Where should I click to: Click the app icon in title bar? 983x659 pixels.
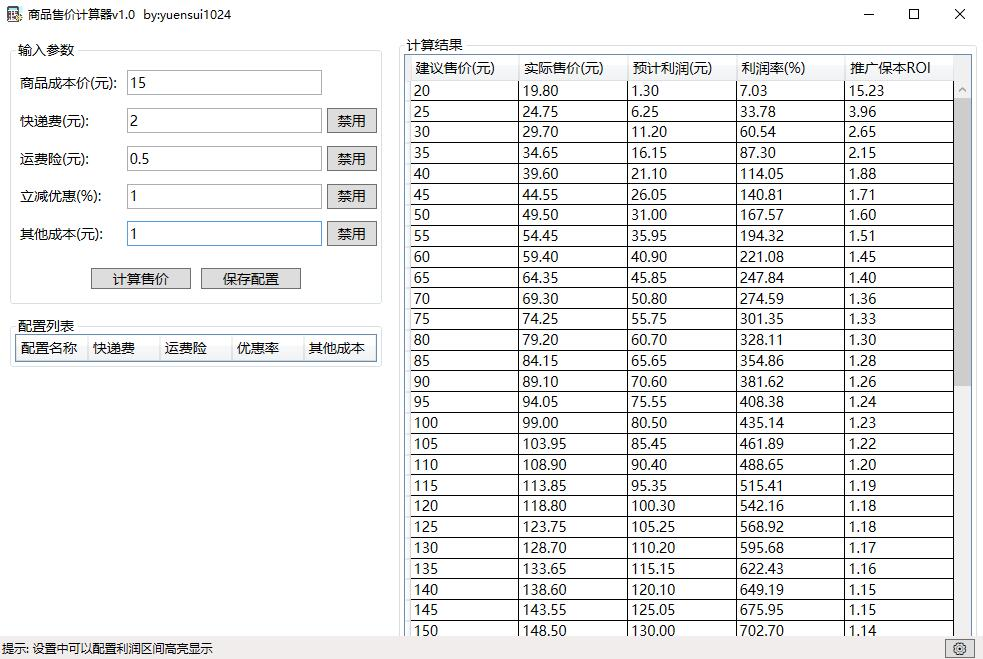click(14, 14)
